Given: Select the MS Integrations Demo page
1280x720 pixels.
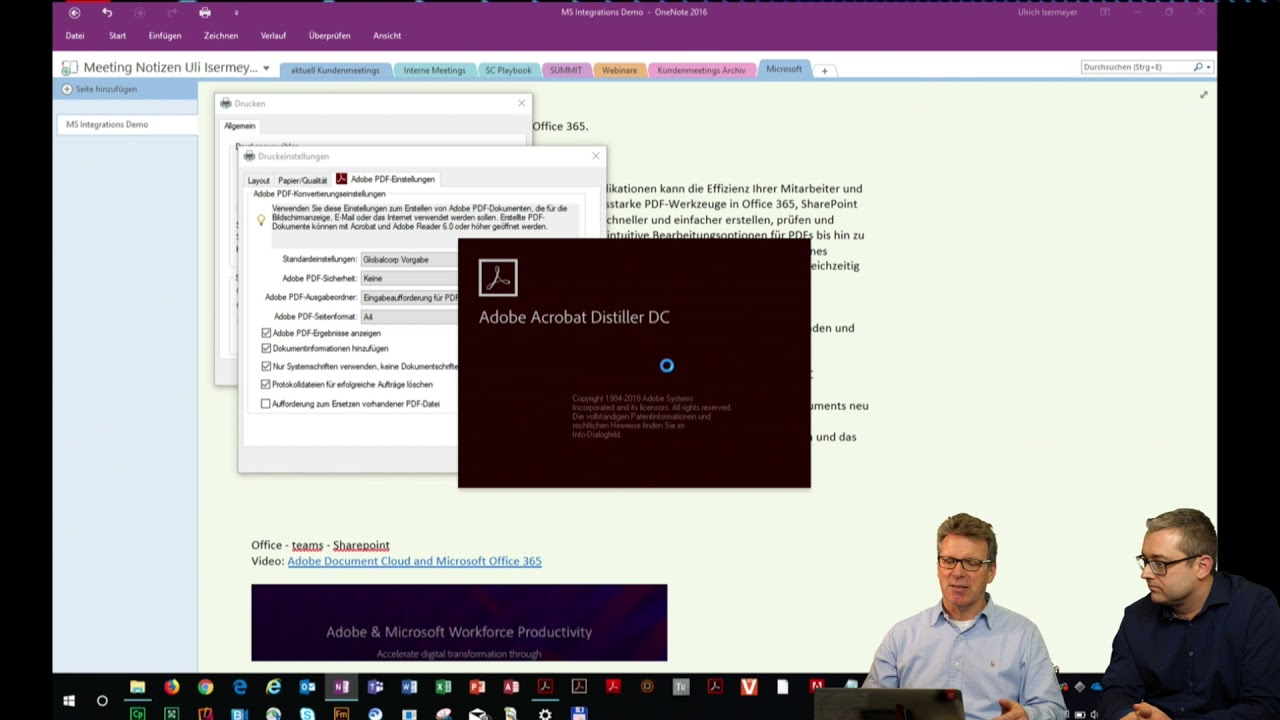Looking at the screenshot, I should [x=126, y=125].
